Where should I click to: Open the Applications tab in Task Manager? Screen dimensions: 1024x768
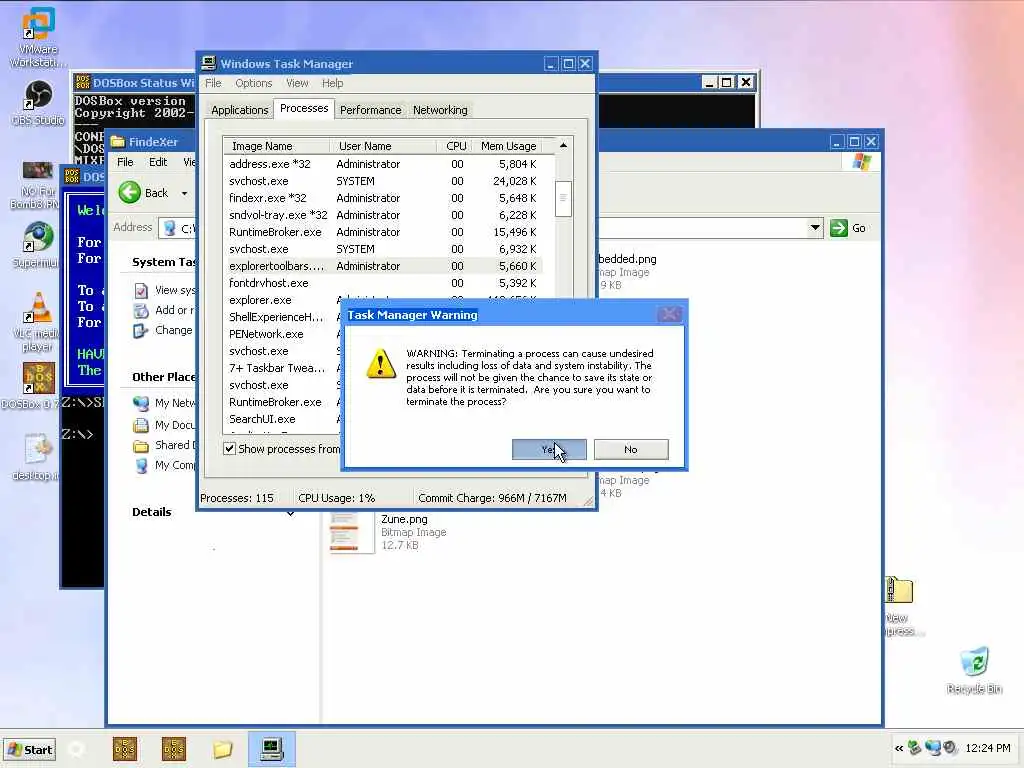(240, 110)
